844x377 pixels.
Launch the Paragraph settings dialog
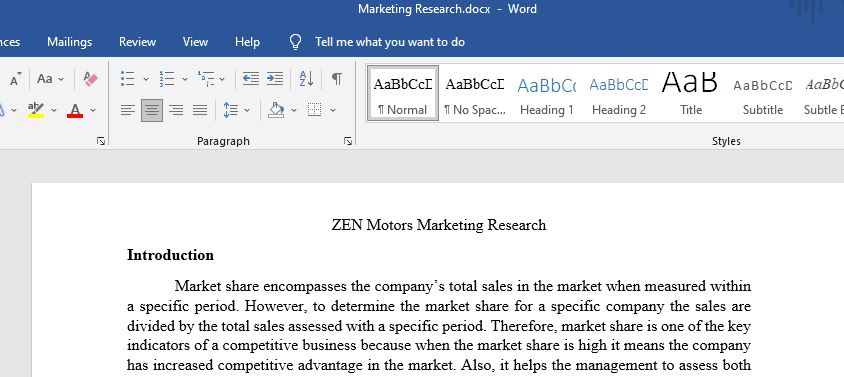[348, 141]
